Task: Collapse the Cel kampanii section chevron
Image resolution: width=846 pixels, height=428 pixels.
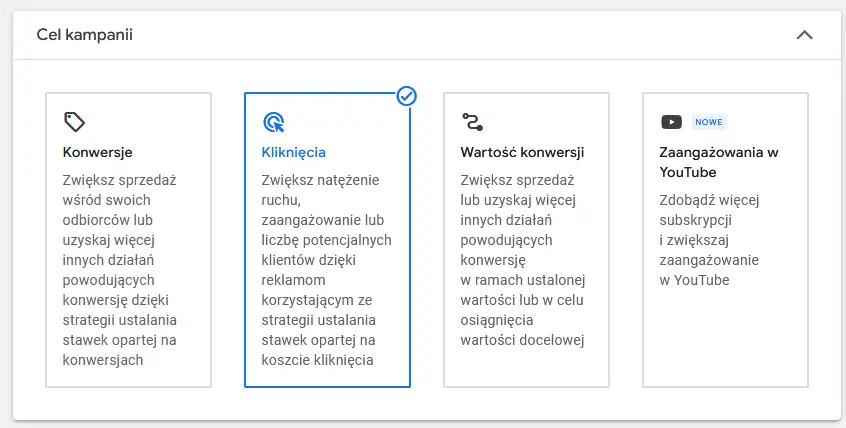Action: click(x=804, y=35)
